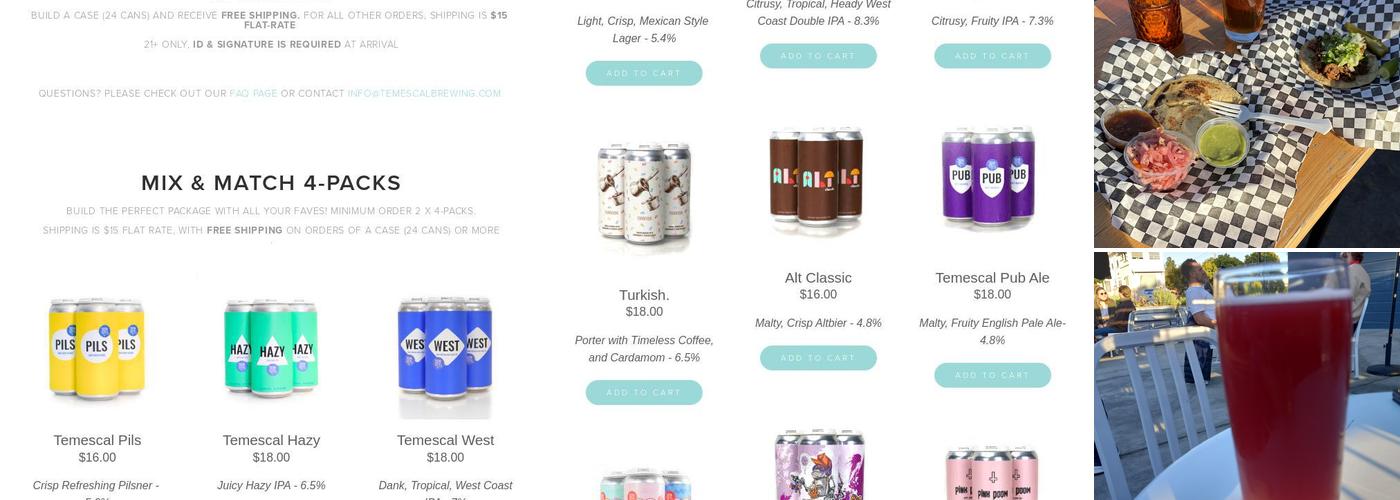1400x500 pixels.
Task: View the red beer glass photo
Action: tap(1247, 376)
